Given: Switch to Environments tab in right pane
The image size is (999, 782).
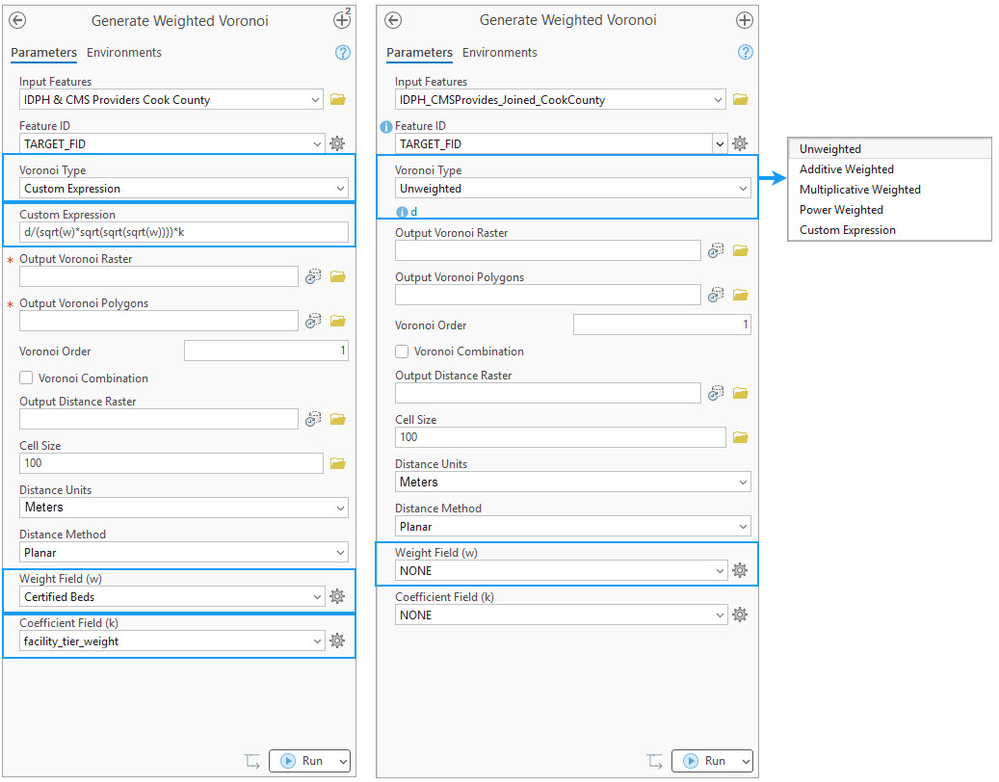Looking at the screenshot, I should pos(500,52).
